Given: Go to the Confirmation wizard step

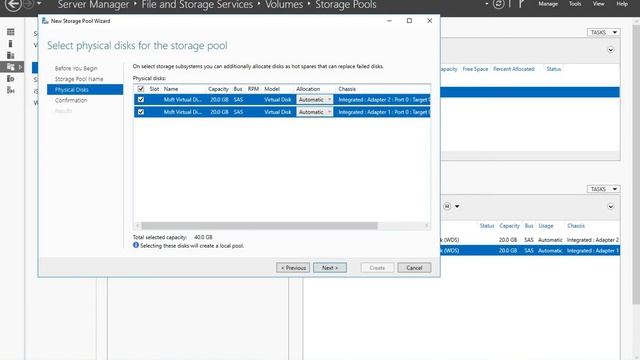Looking at the screenshot, I should 71,100.
